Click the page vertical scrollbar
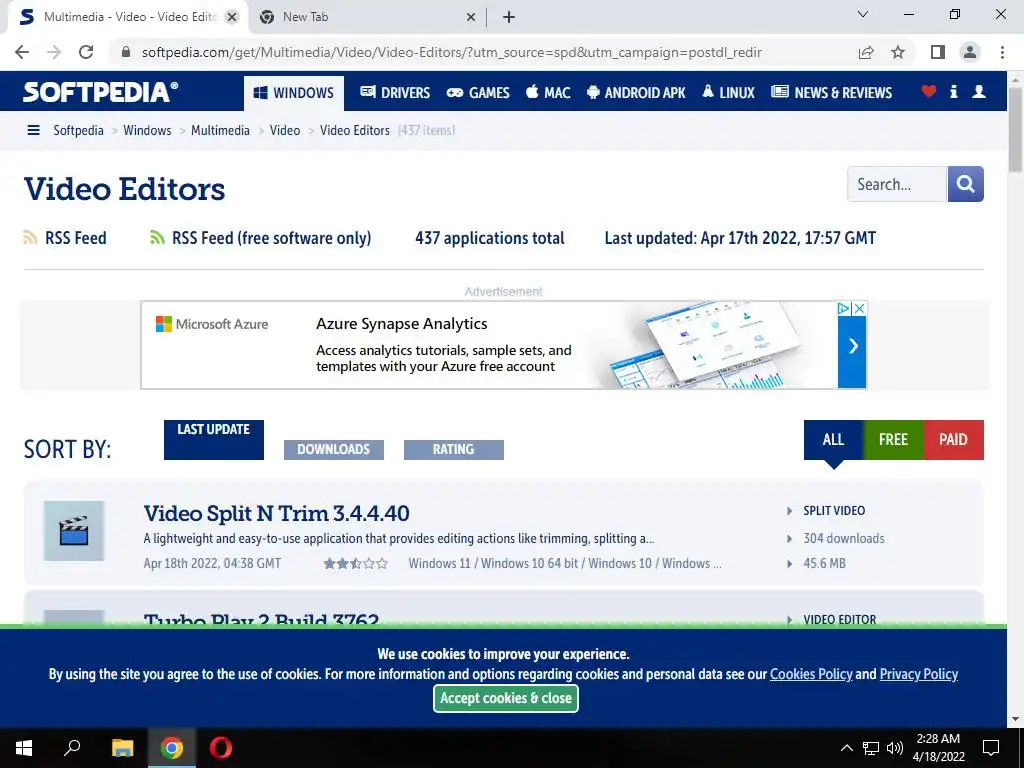This screenshot has width=1024, height=768. tap(1015, 128)
